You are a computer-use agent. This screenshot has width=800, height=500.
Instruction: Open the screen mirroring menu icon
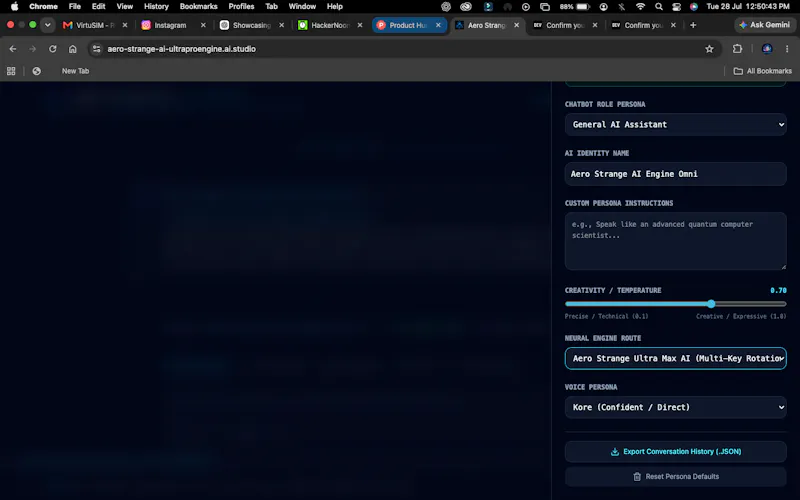point(545,7)
